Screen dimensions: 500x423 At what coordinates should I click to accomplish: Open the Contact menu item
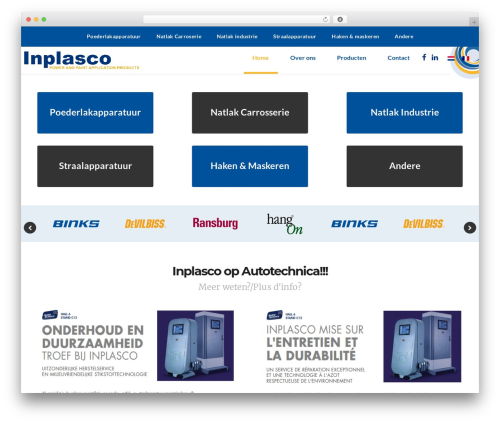[398, 58]
